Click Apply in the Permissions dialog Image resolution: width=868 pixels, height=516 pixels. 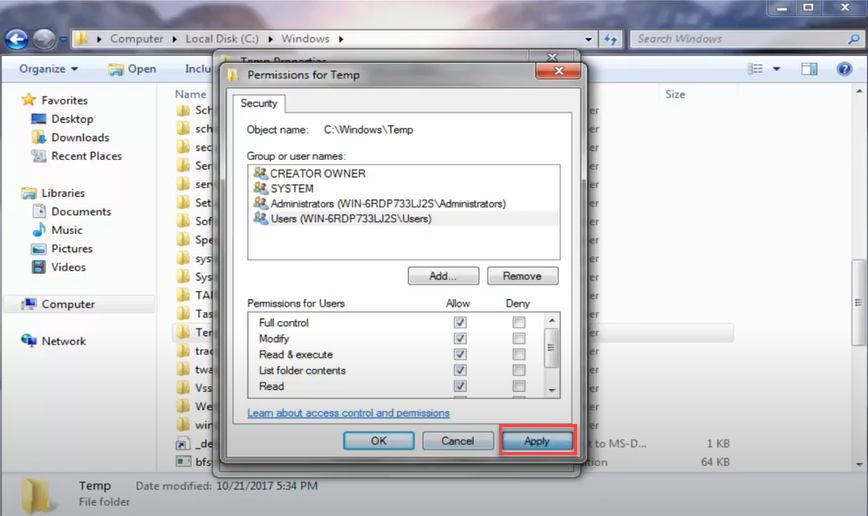[537, 441]
